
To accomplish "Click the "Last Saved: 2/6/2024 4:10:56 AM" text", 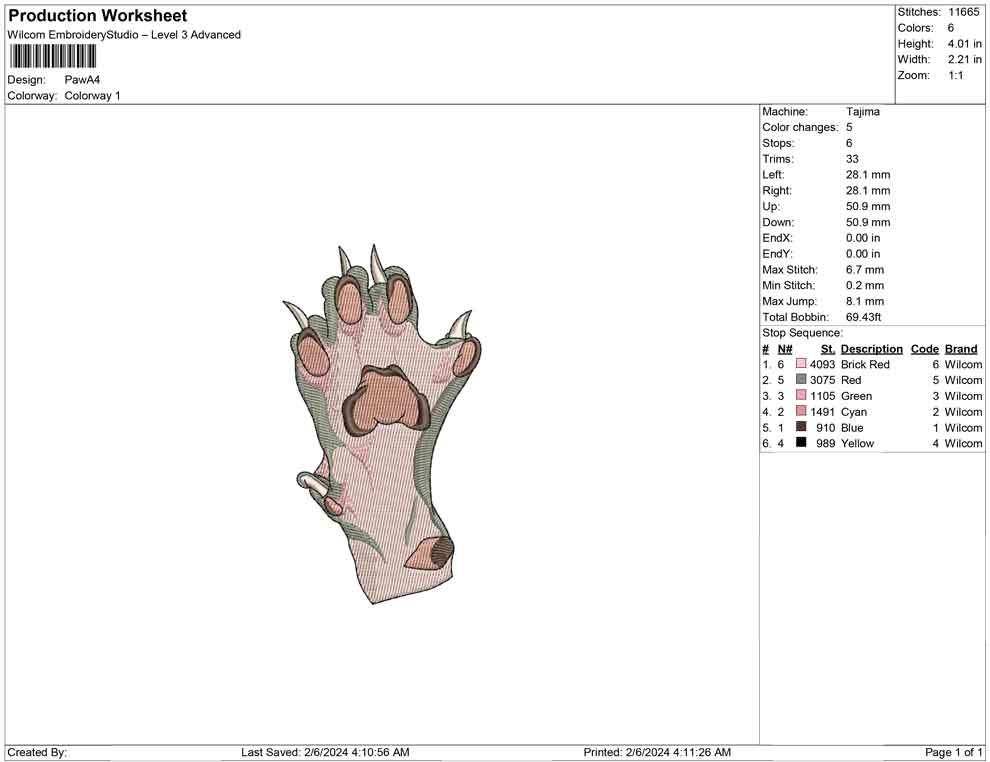I will click(325, 752).
